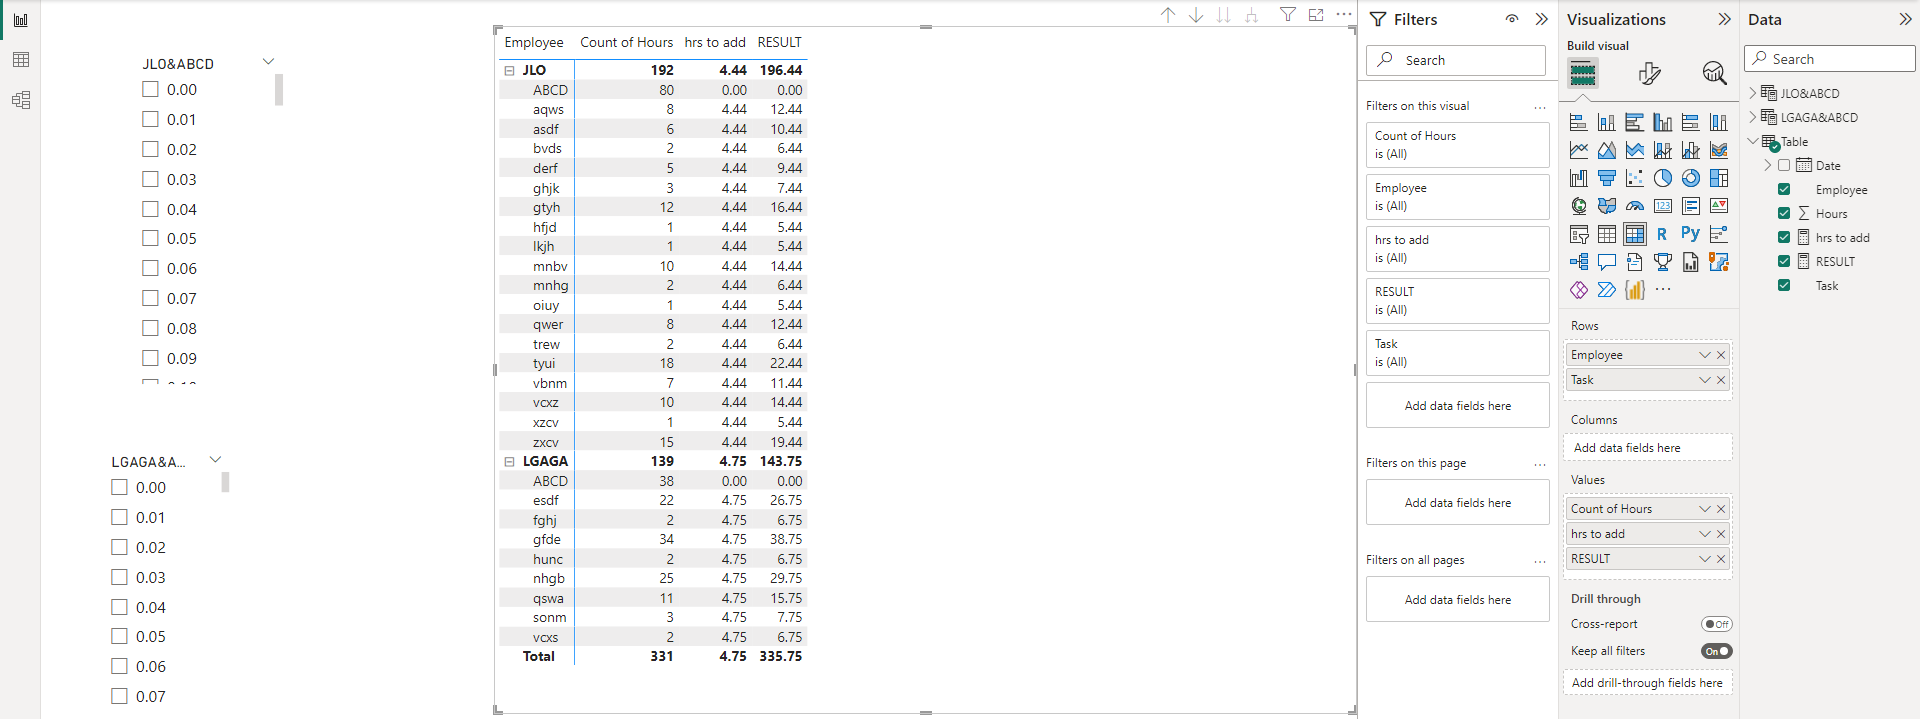
Task: Click the Filters pane Search box
Action: point(1456,60)
